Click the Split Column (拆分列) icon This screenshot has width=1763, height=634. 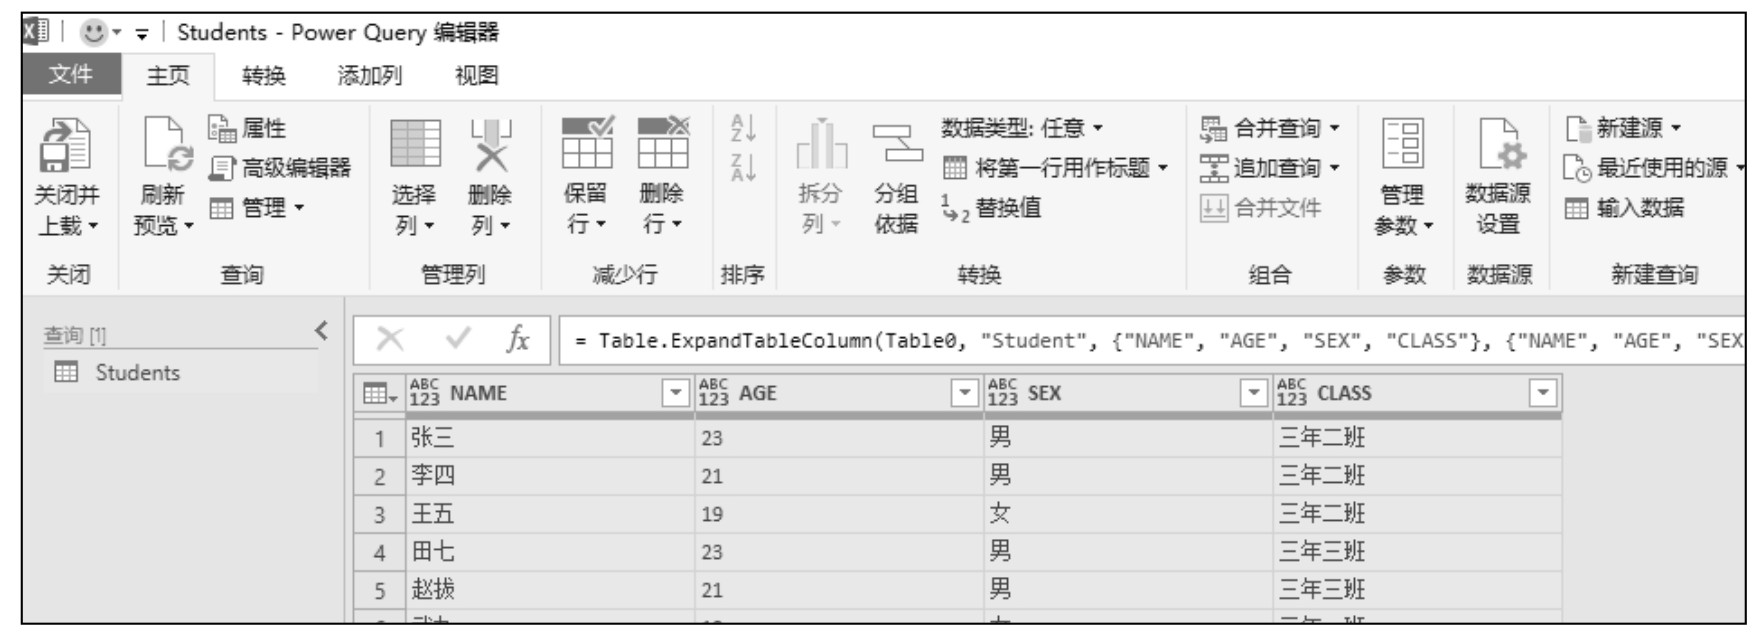click(821, 143)
